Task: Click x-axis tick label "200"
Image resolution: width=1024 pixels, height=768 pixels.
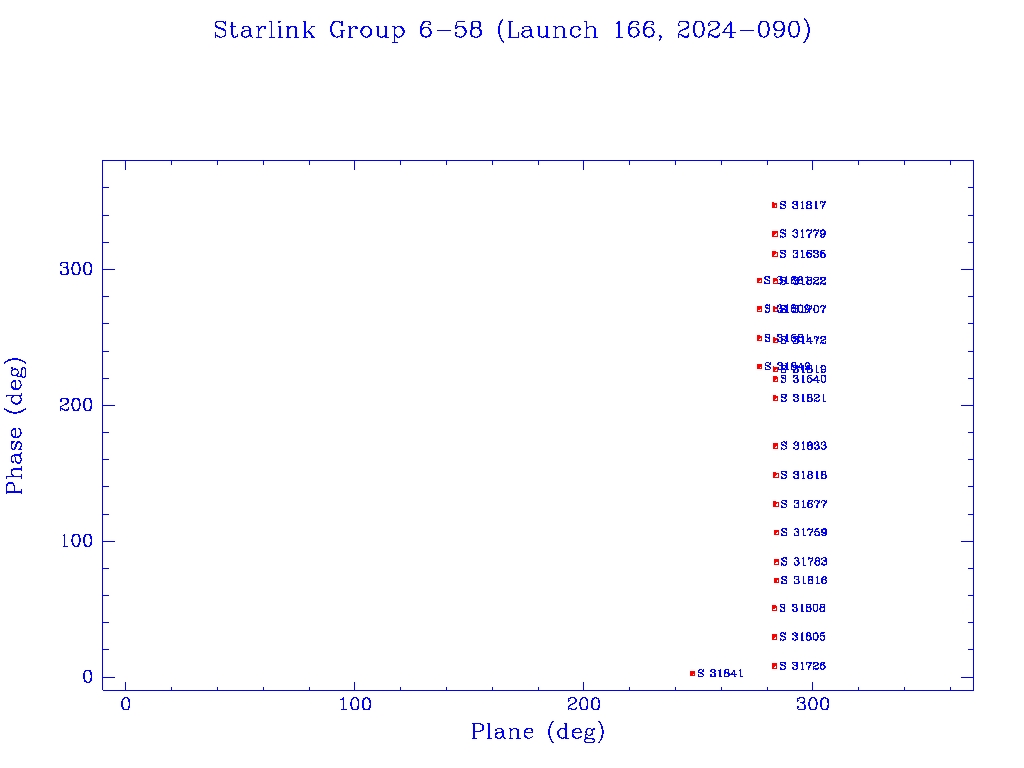Action: tap(584, 704)
